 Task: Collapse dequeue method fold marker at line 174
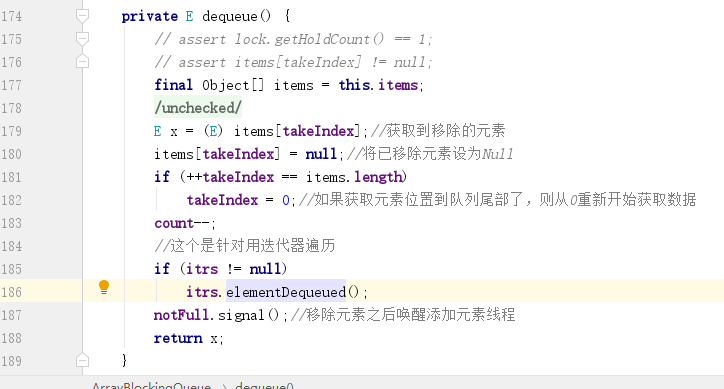82,16
